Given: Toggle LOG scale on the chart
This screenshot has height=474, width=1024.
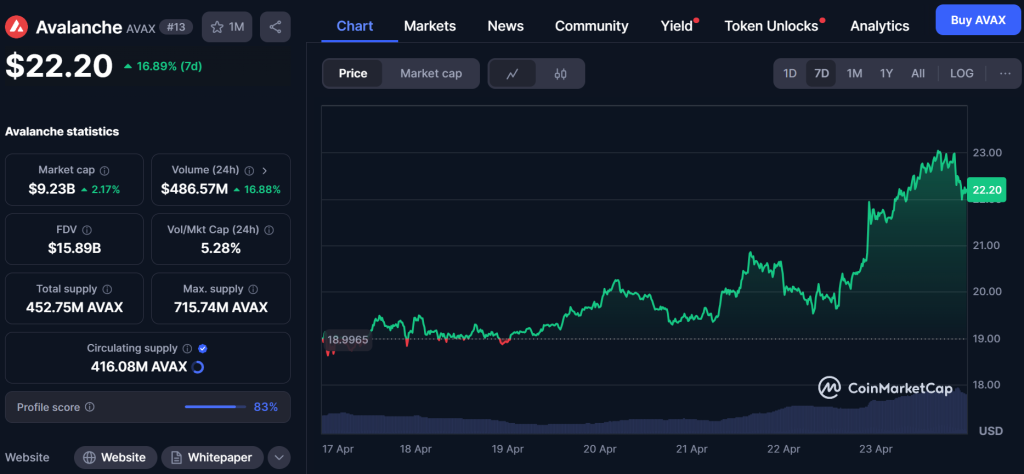Looking at the screenshot, I should 961,73.
